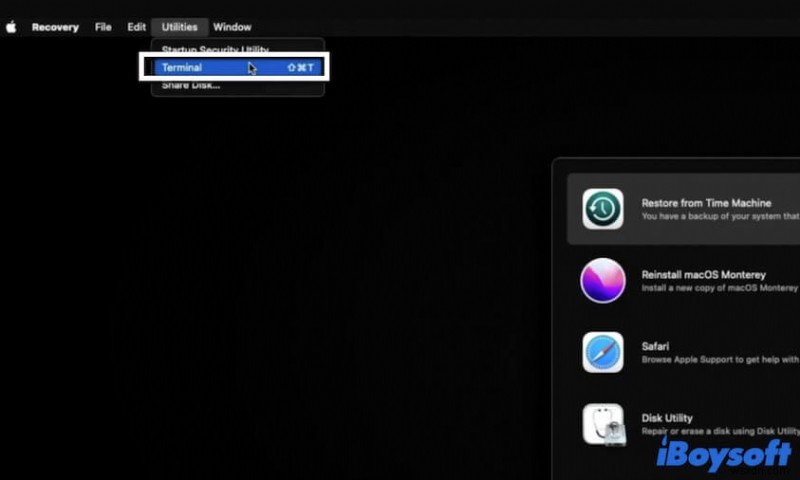
Task: Click 'Install a new copy of macOS Monterey' text
Action: tap(719, 288)
